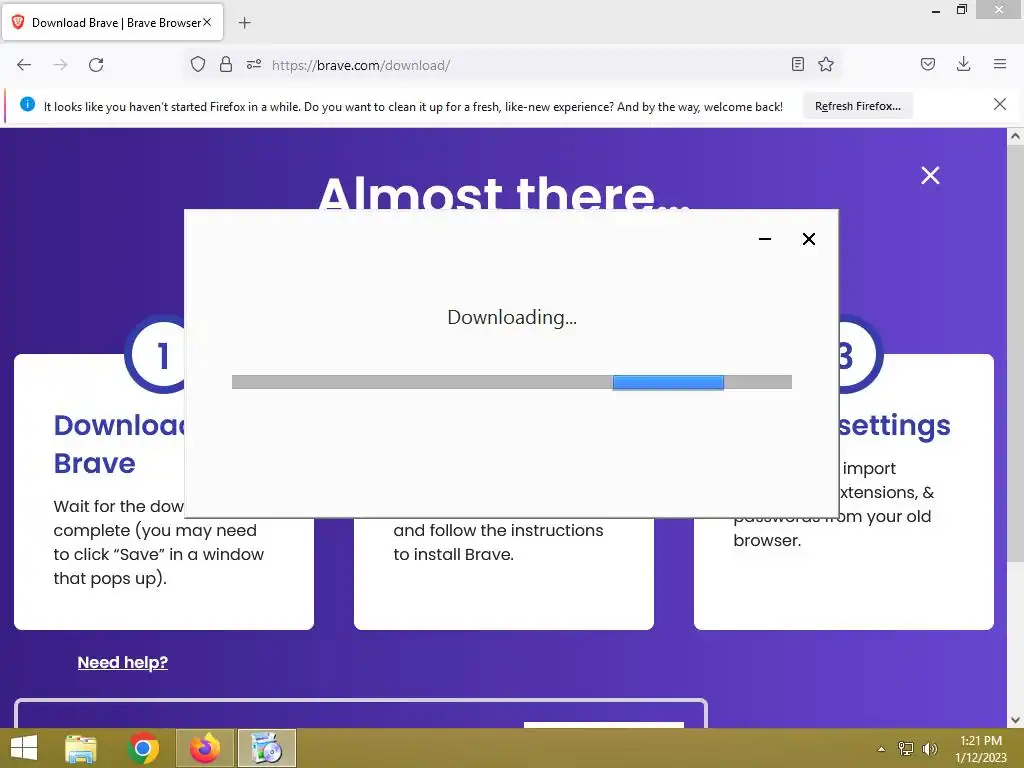Image resolution: width=1024 pixels, height=768 pixels.
Task: Open network status tray icon
Action: coord(906,748)
